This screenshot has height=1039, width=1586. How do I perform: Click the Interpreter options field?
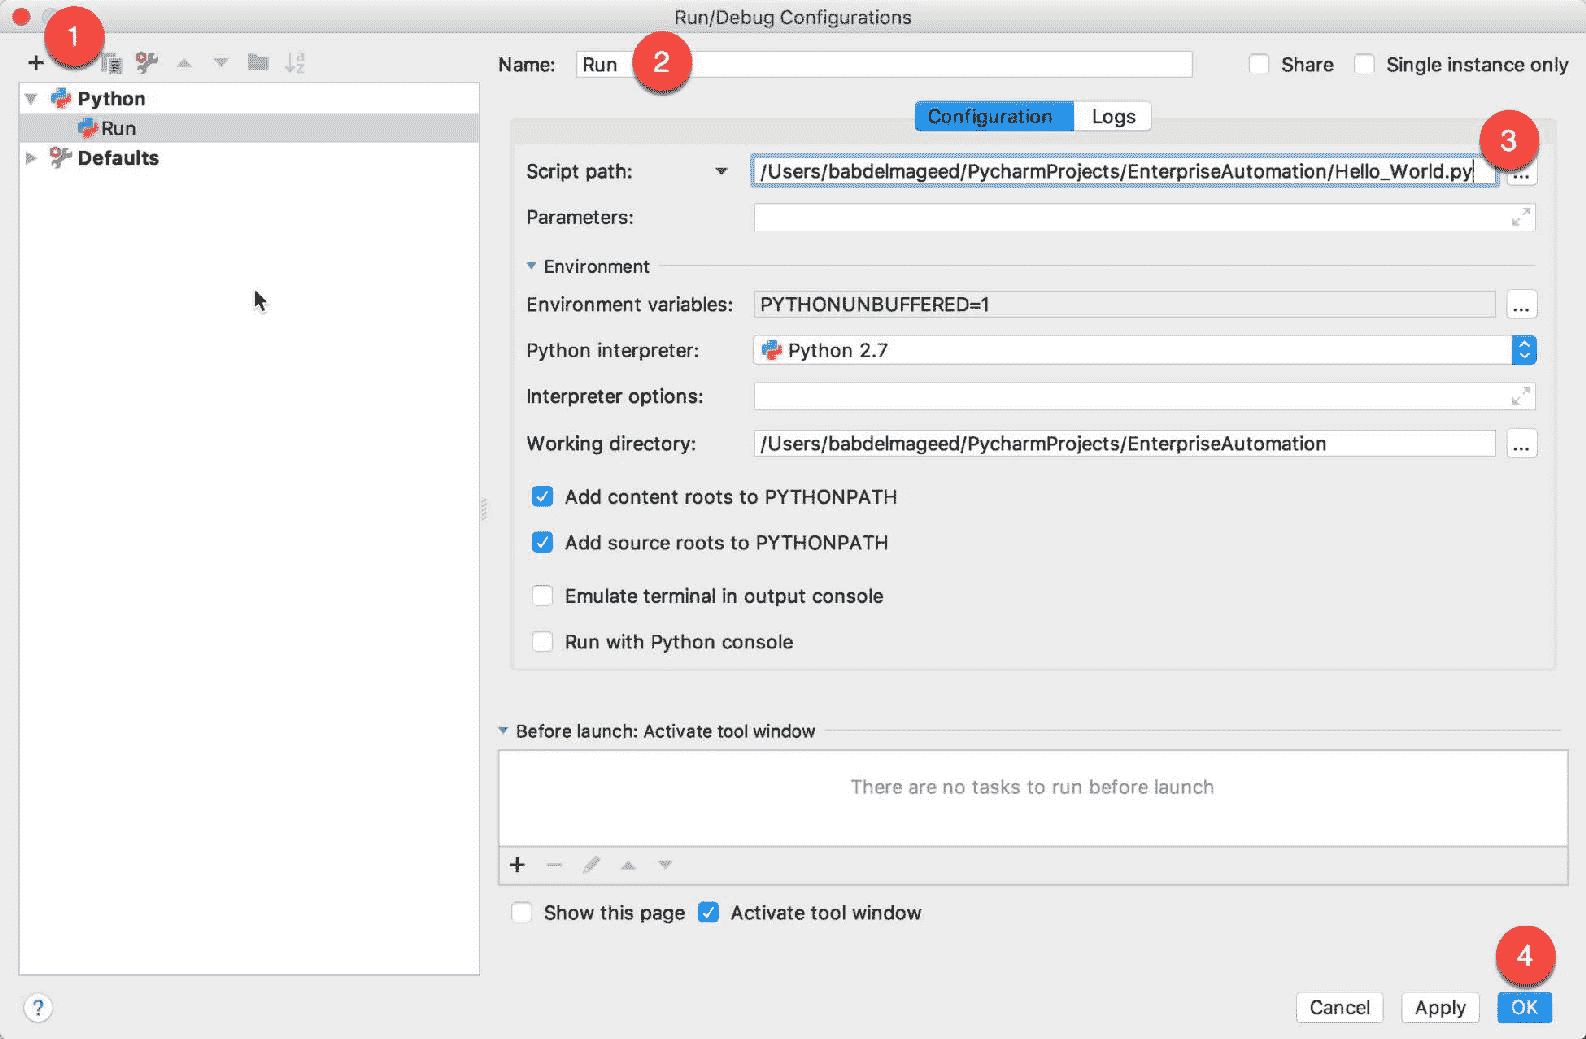1144,396
